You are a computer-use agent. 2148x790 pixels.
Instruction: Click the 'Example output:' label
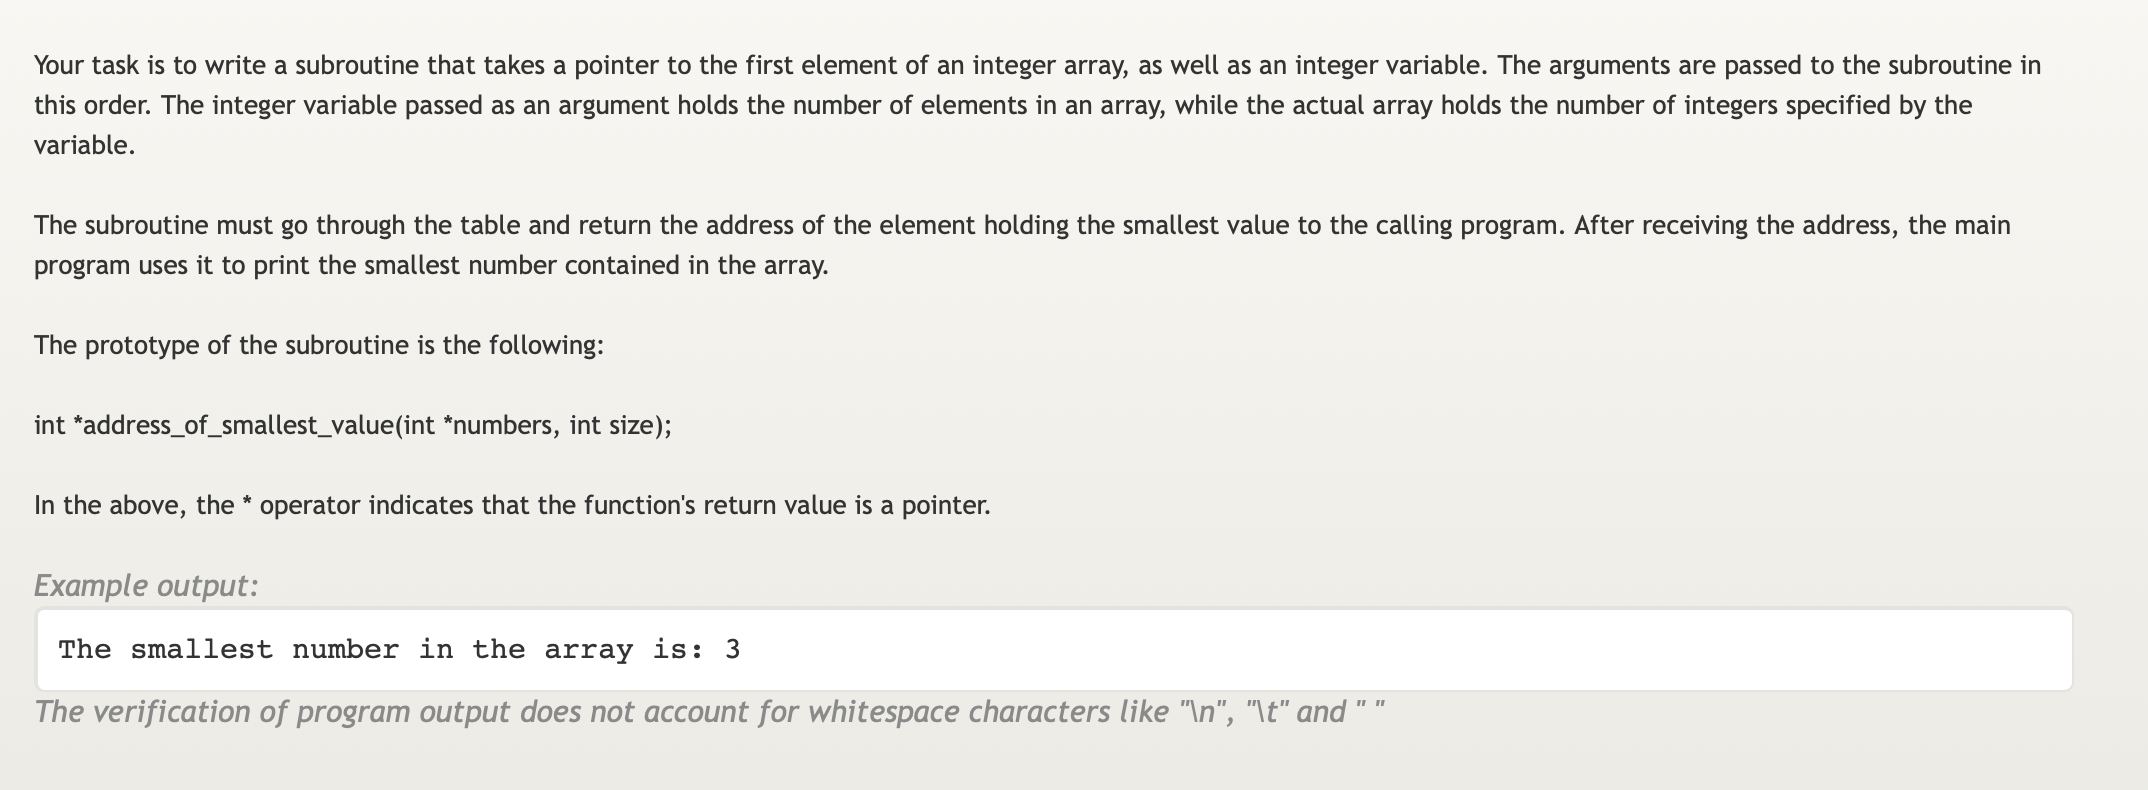tap(146, 585)
